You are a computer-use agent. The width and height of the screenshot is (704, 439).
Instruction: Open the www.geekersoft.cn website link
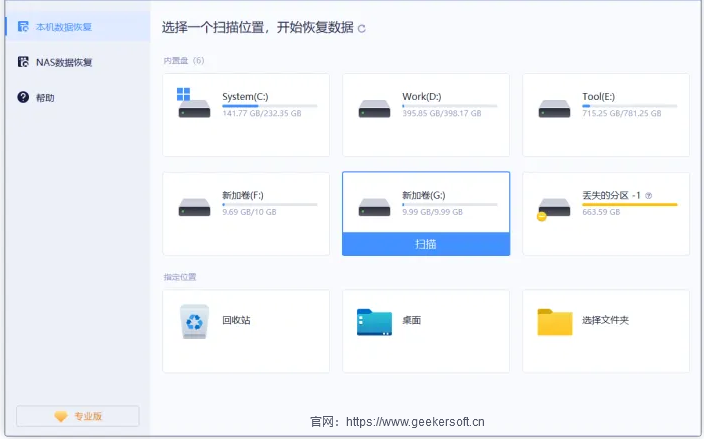(415, 422)
